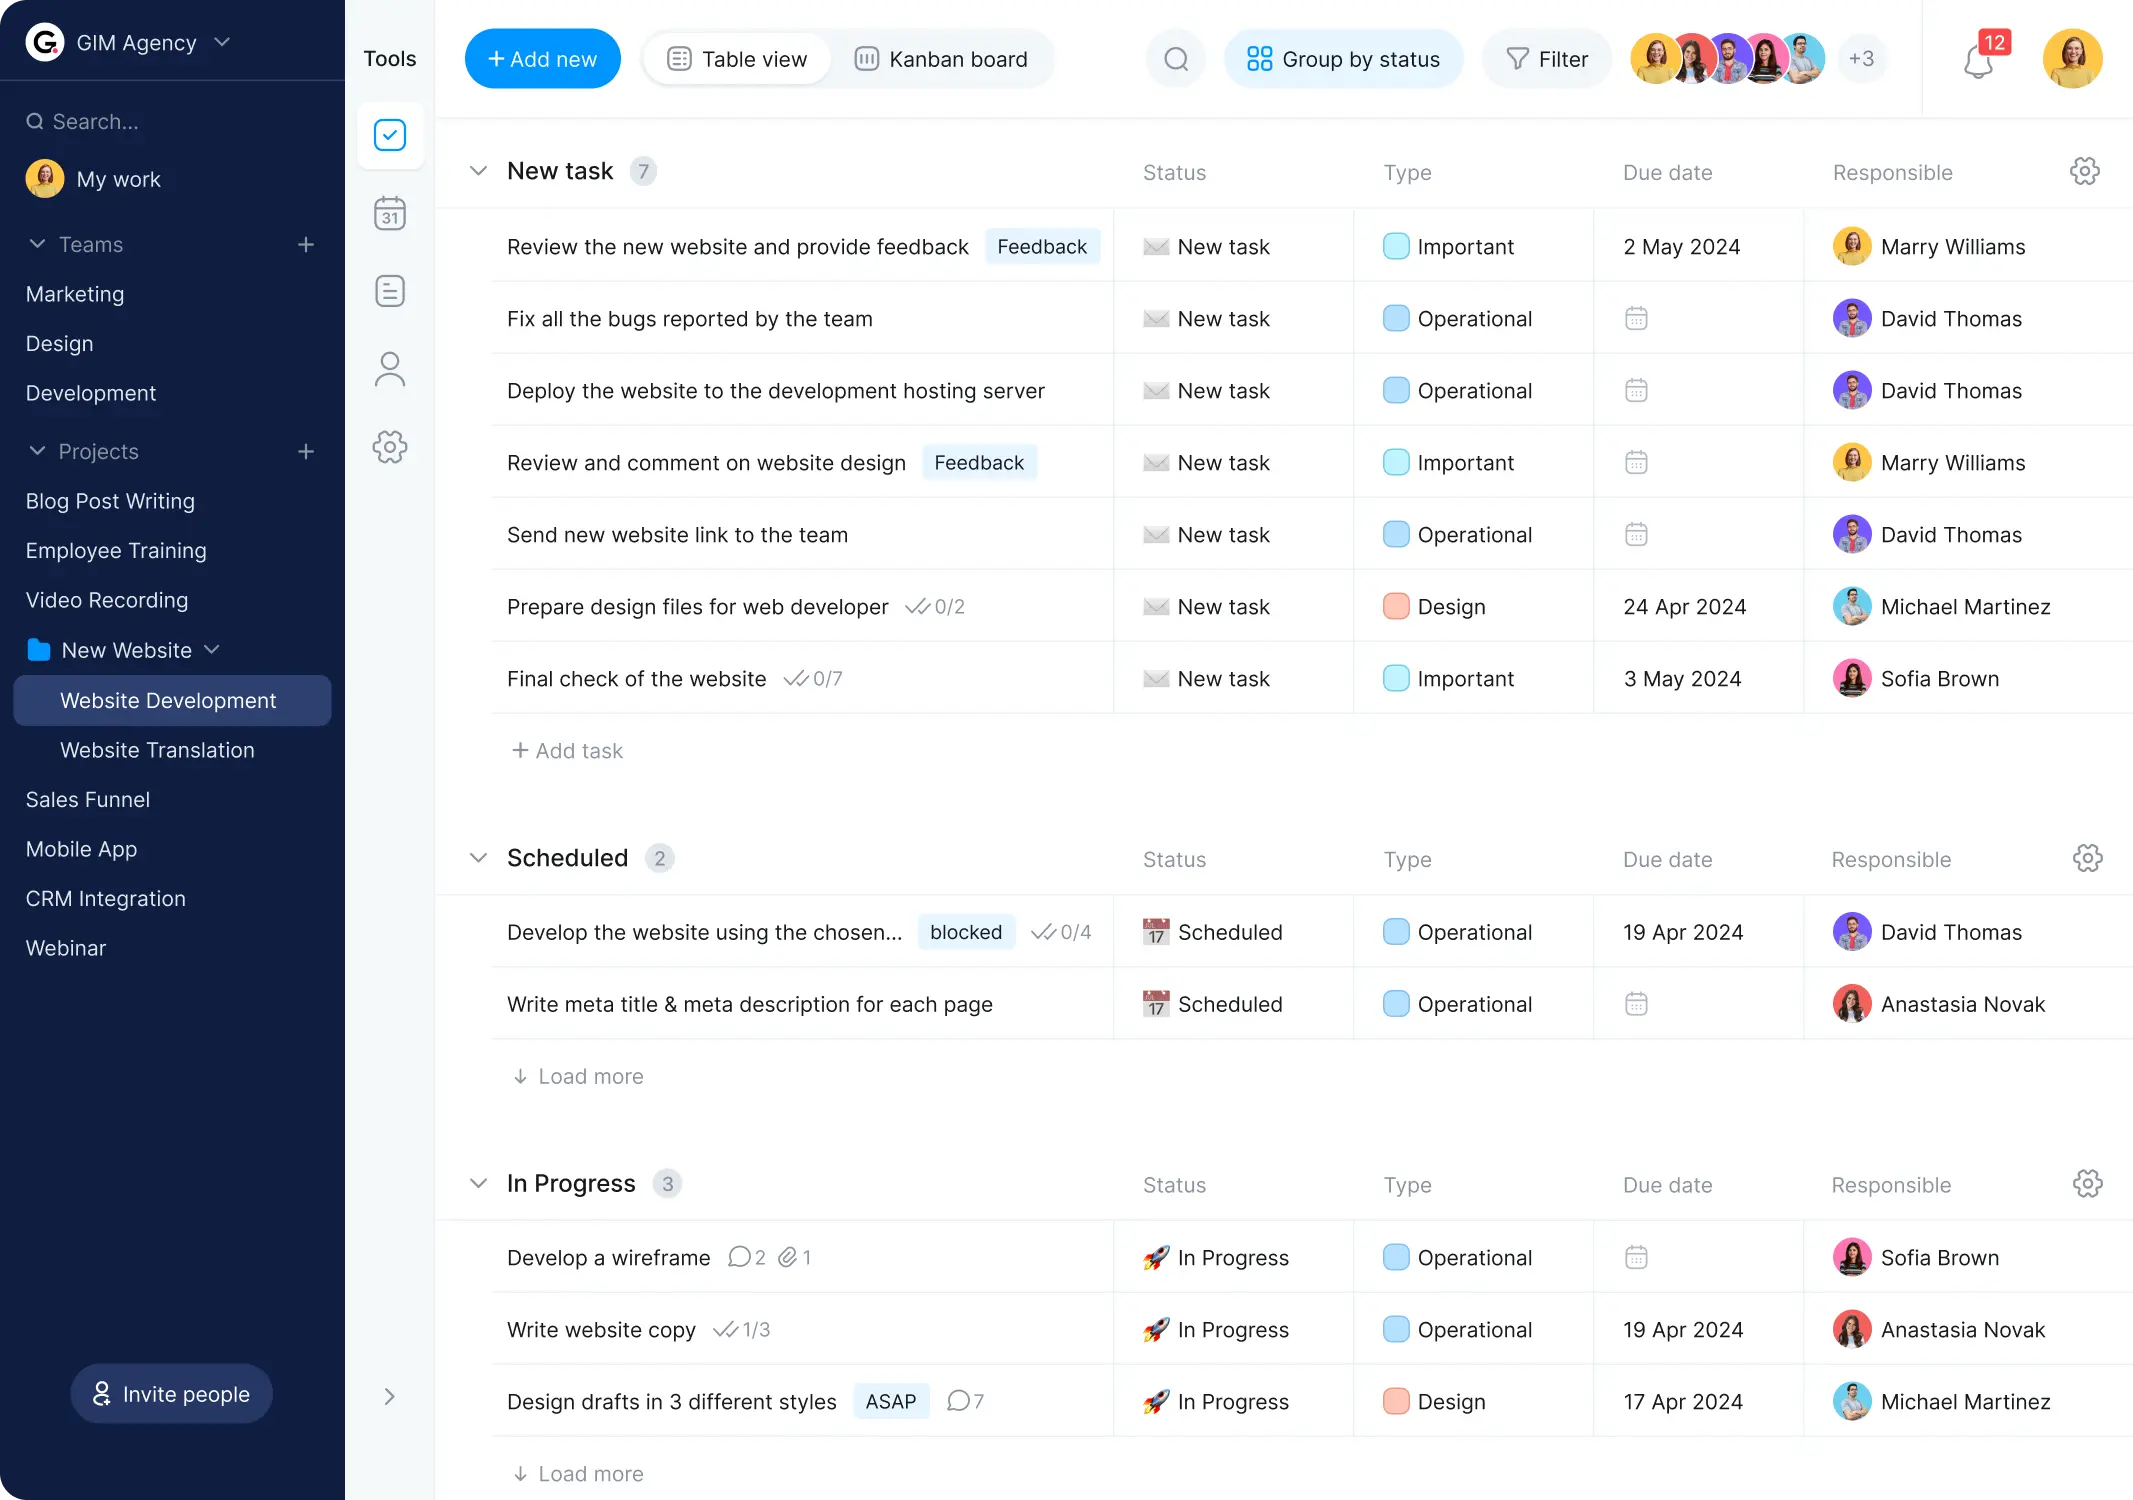This screenshot has height=1500, width=2133.
Task: Collapse the Scheduled section
Action: pyautogui.click(x=477, y=857)
